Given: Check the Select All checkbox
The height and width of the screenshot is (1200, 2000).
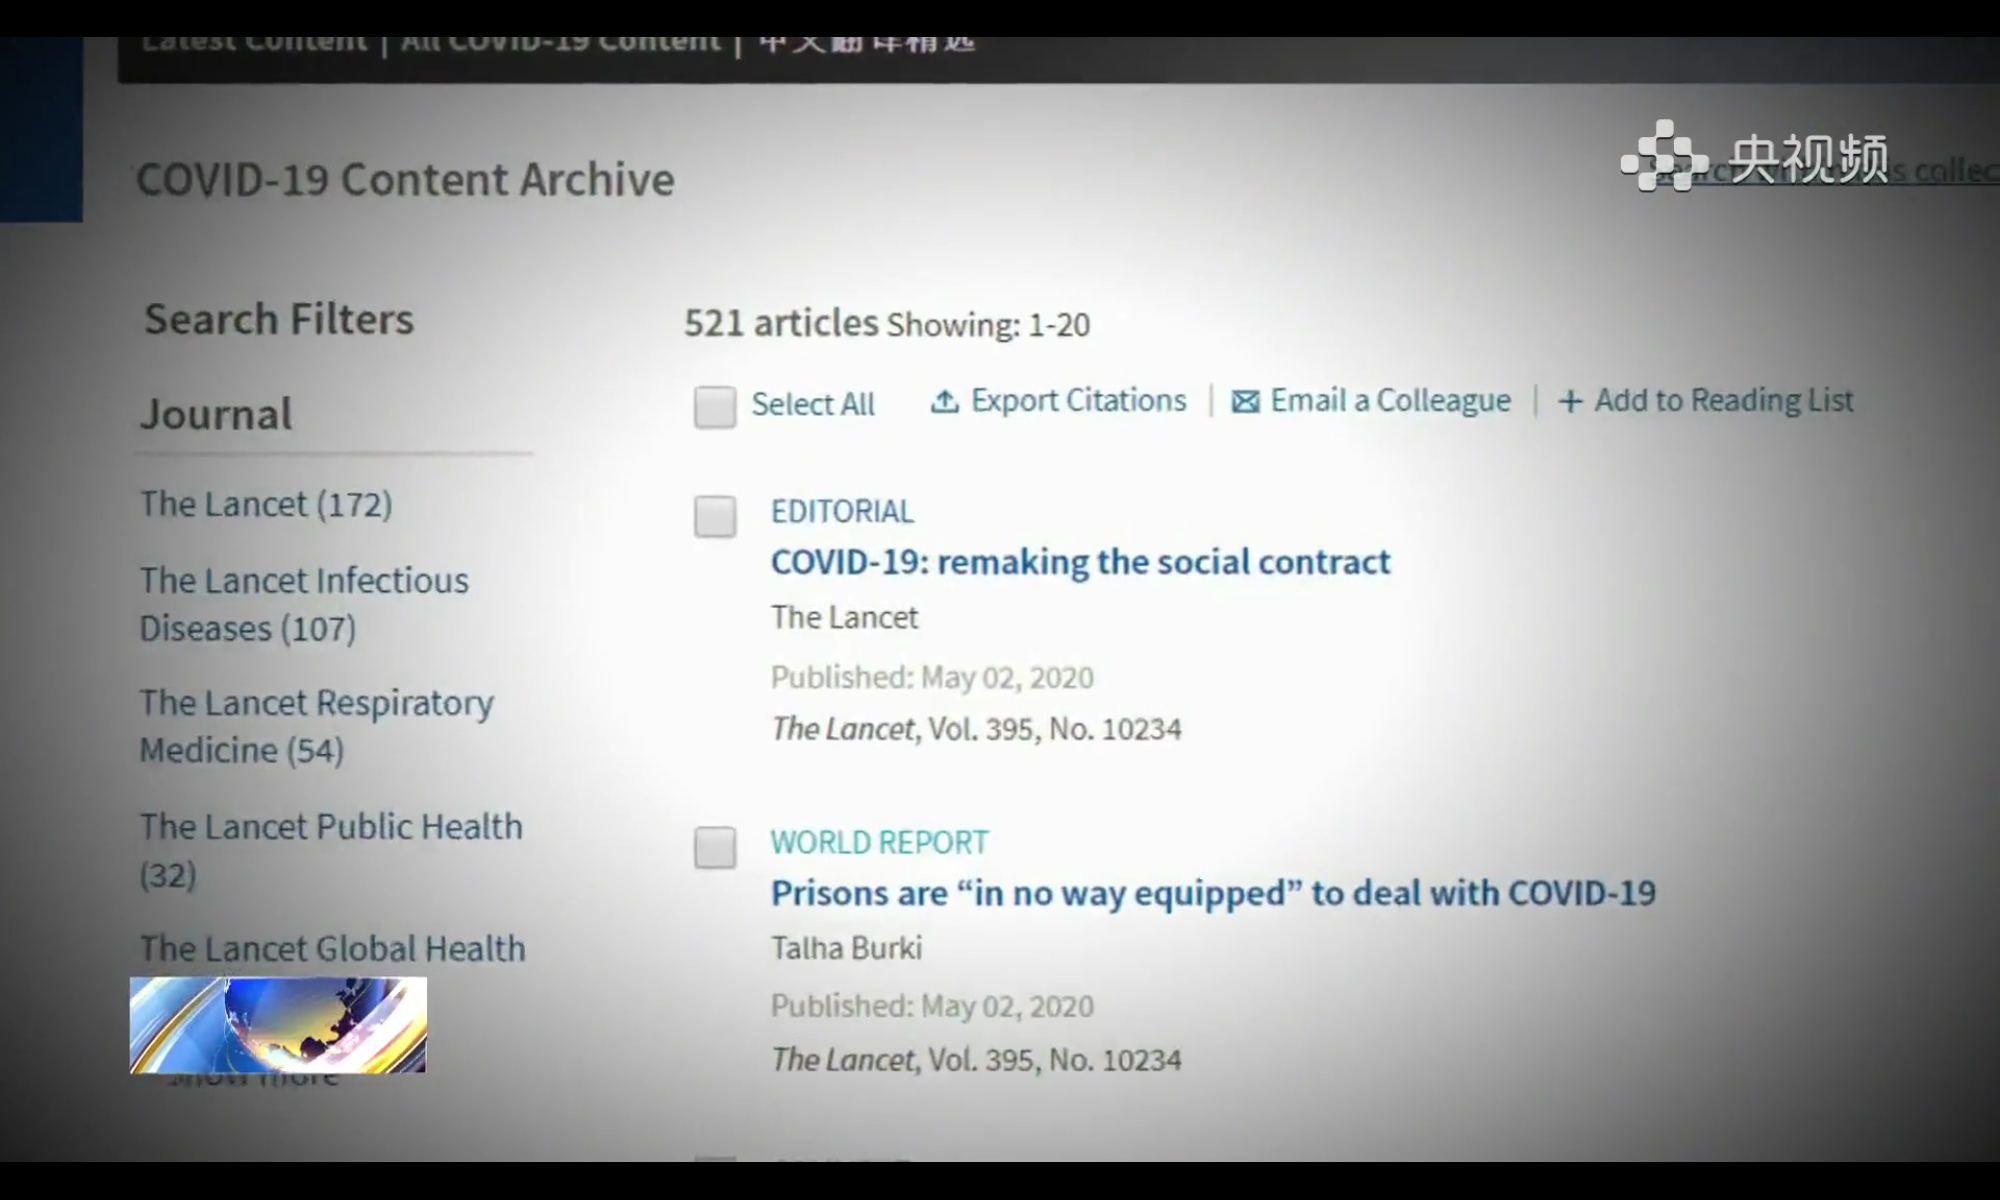Looking at the screenshot, I should click(x=715, y=407).
